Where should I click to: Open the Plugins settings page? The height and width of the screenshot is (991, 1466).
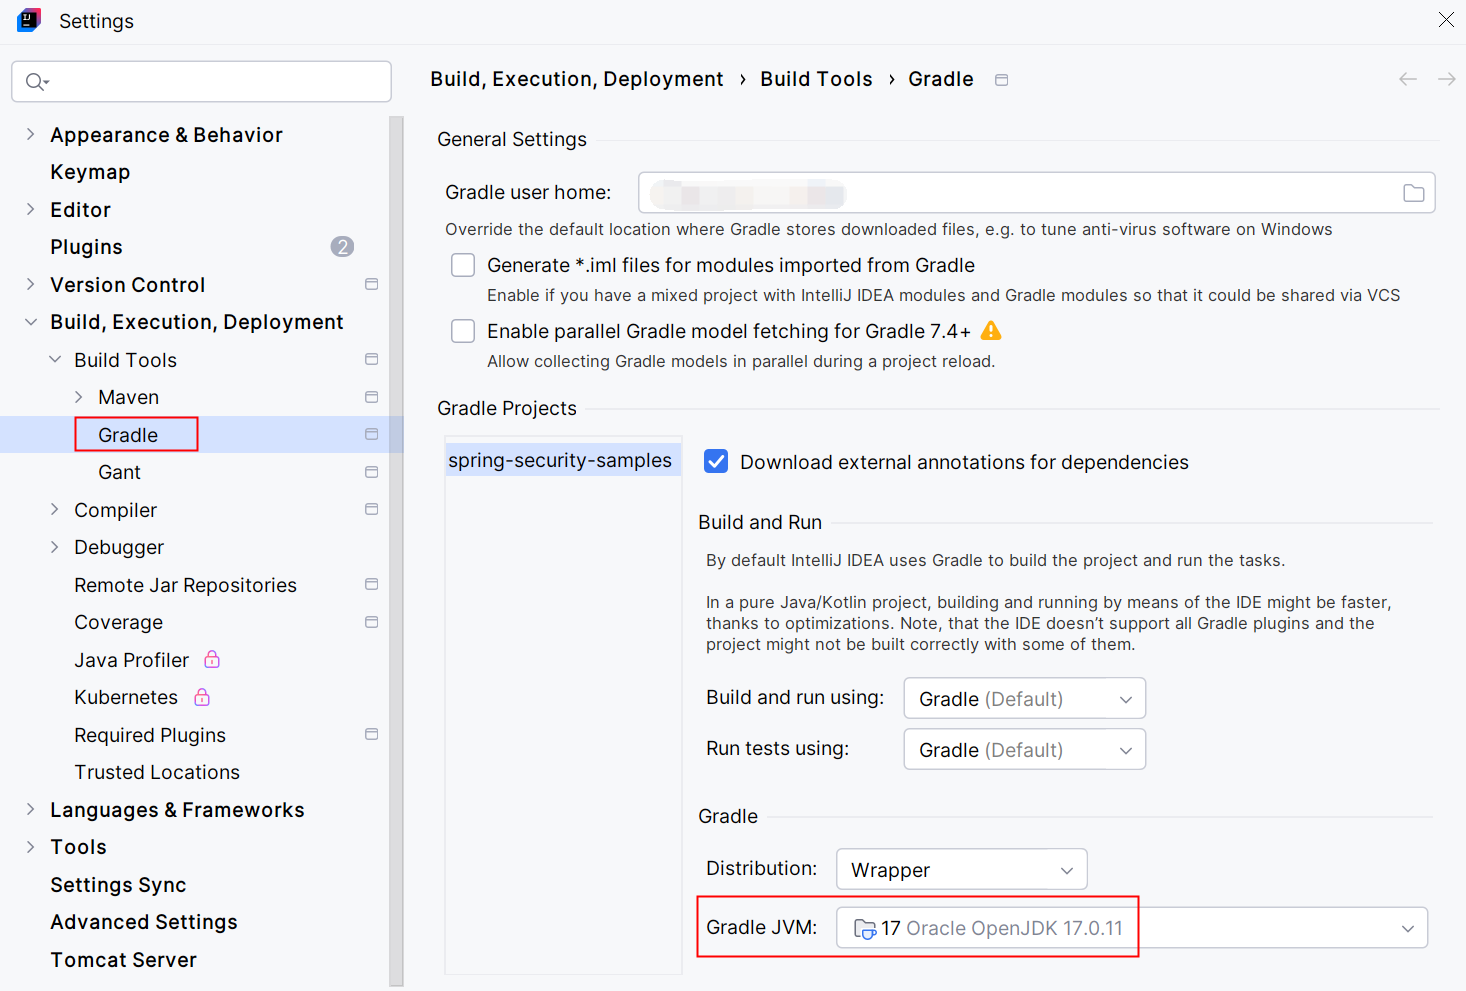(87, 247)
